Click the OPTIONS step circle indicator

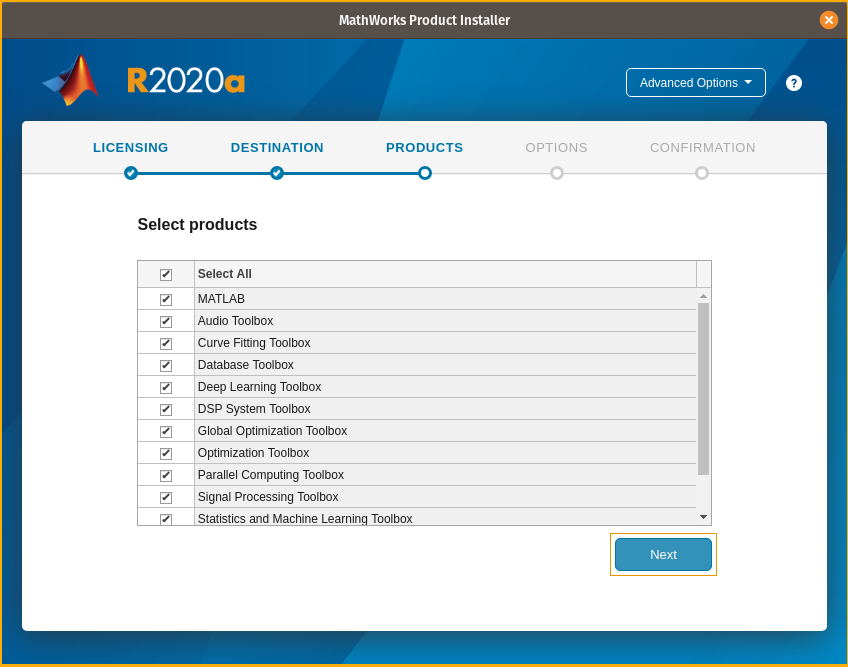[x=556, y=173]
